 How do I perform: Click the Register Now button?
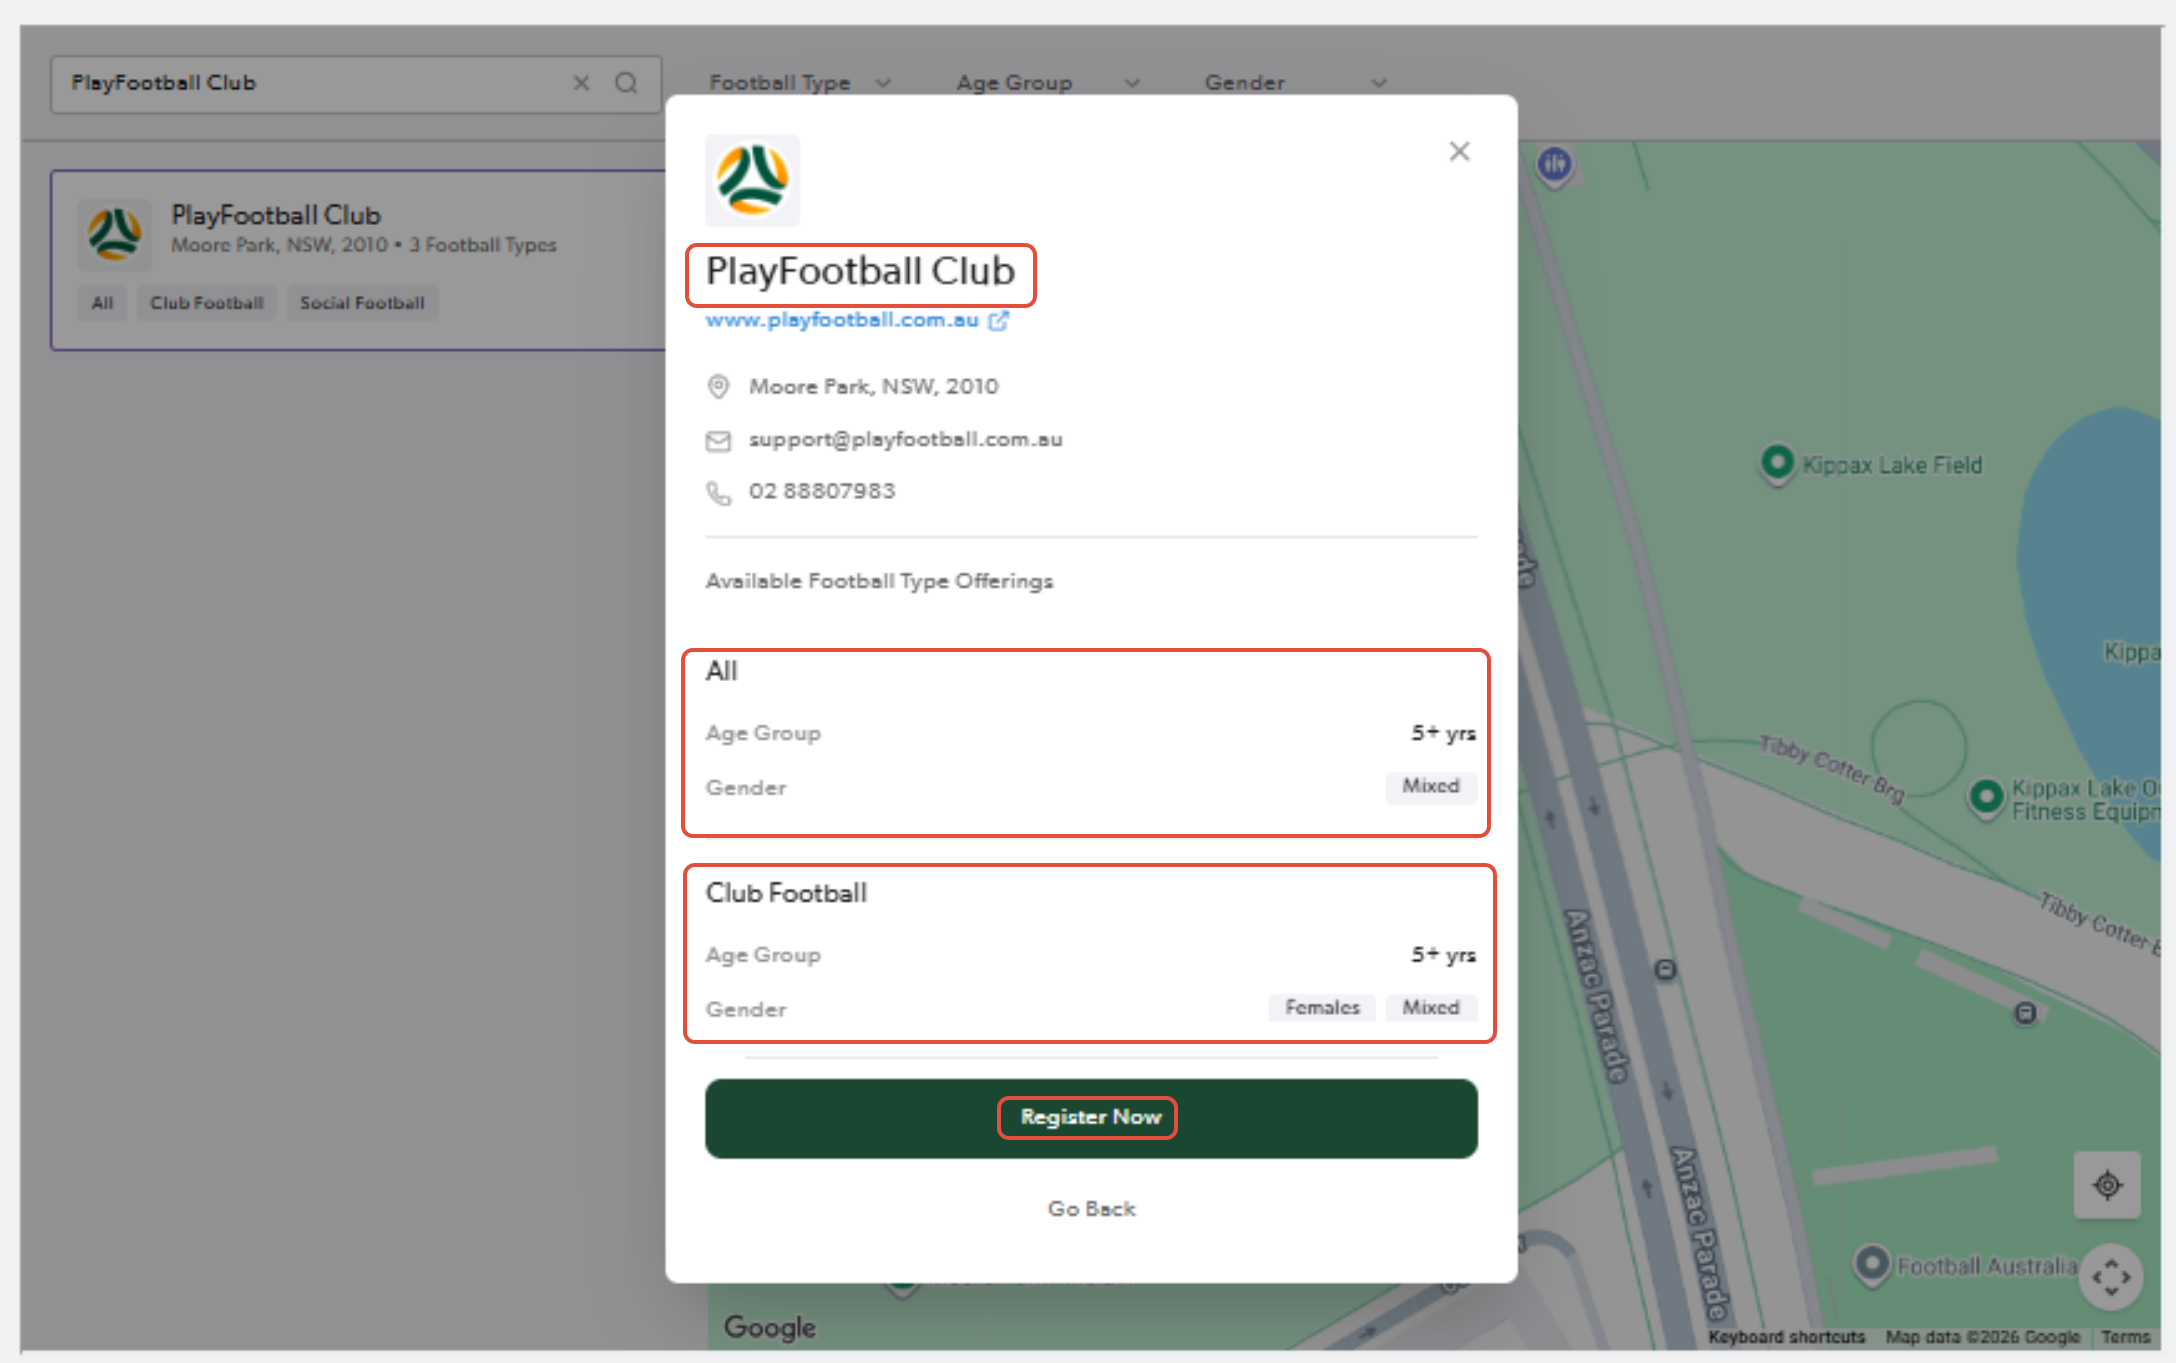pyautogui.click(x=1091, y=1118)
